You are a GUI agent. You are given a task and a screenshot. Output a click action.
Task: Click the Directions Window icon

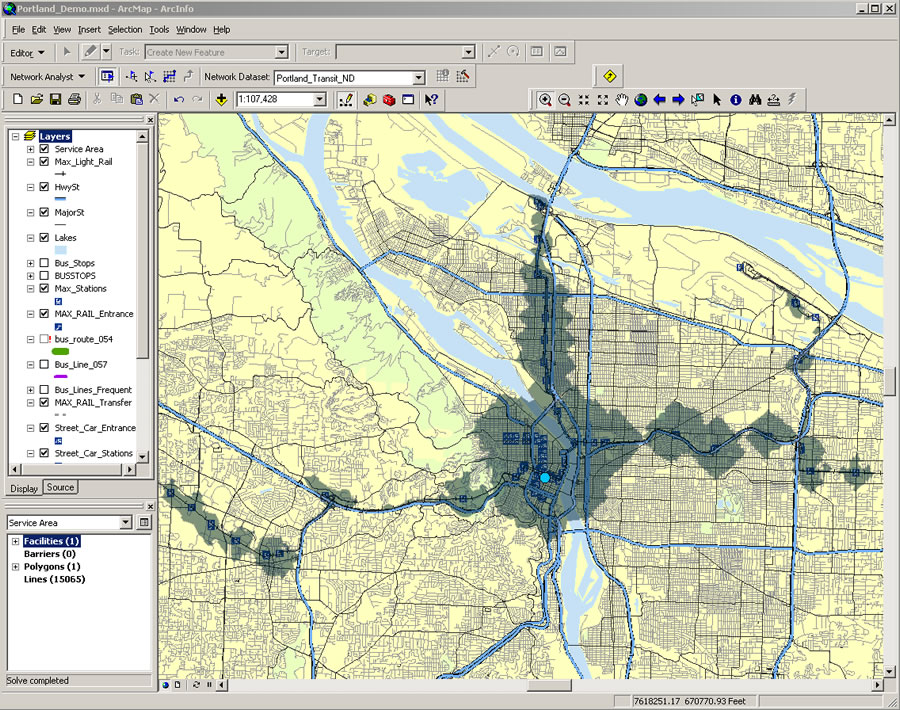[188, 76]
